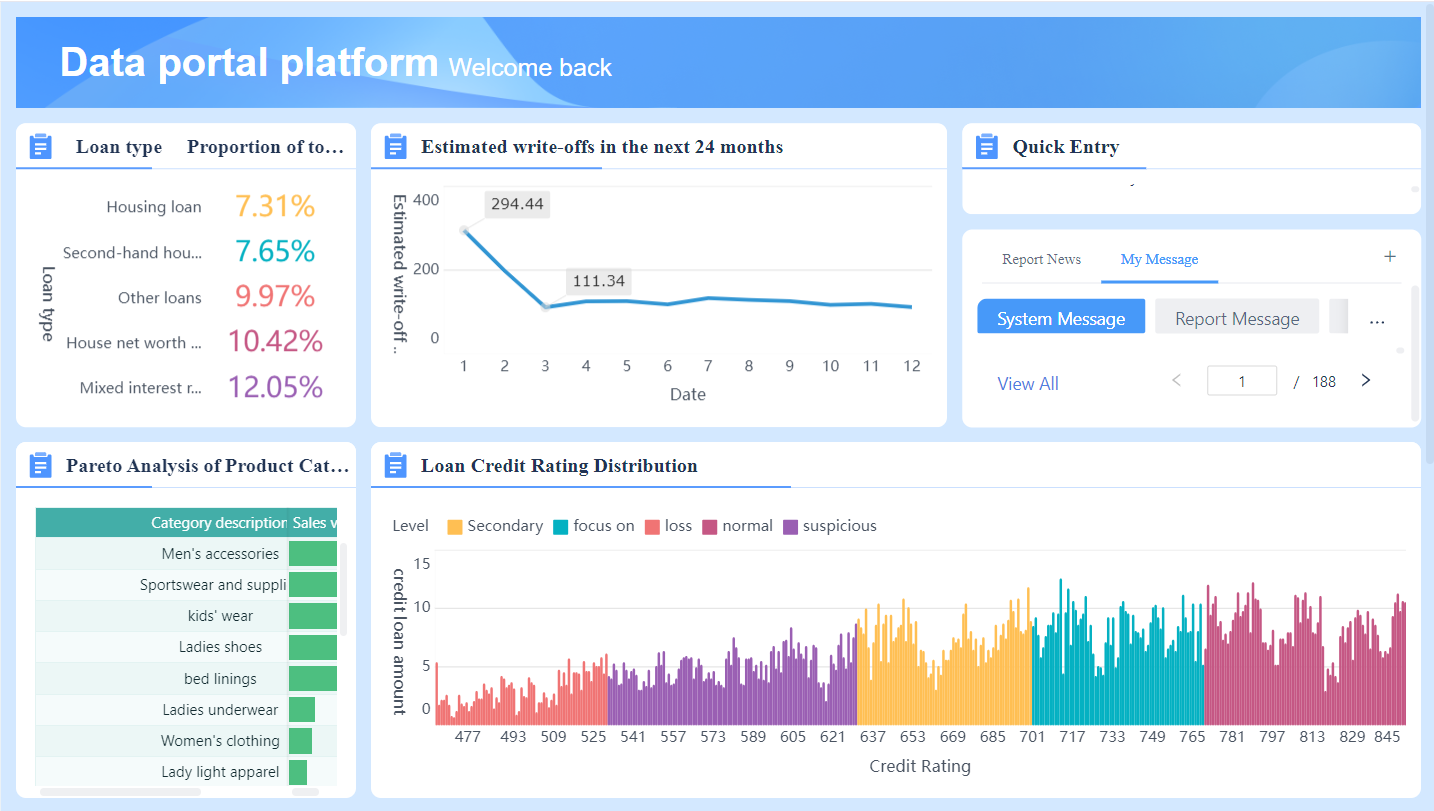Toggle the loss legend item
The width and height of the screenshot is (1434, 811).
668,525
